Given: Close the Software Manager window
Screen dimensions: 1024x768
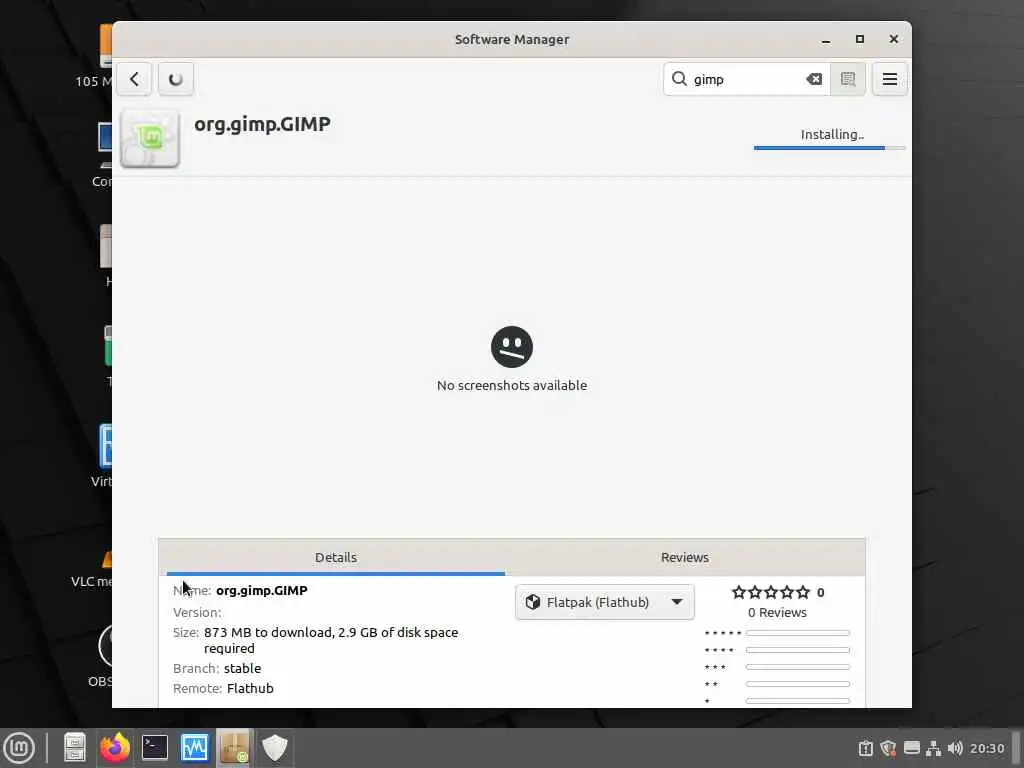Looking at the screenshot, I should tap(893, 39).
